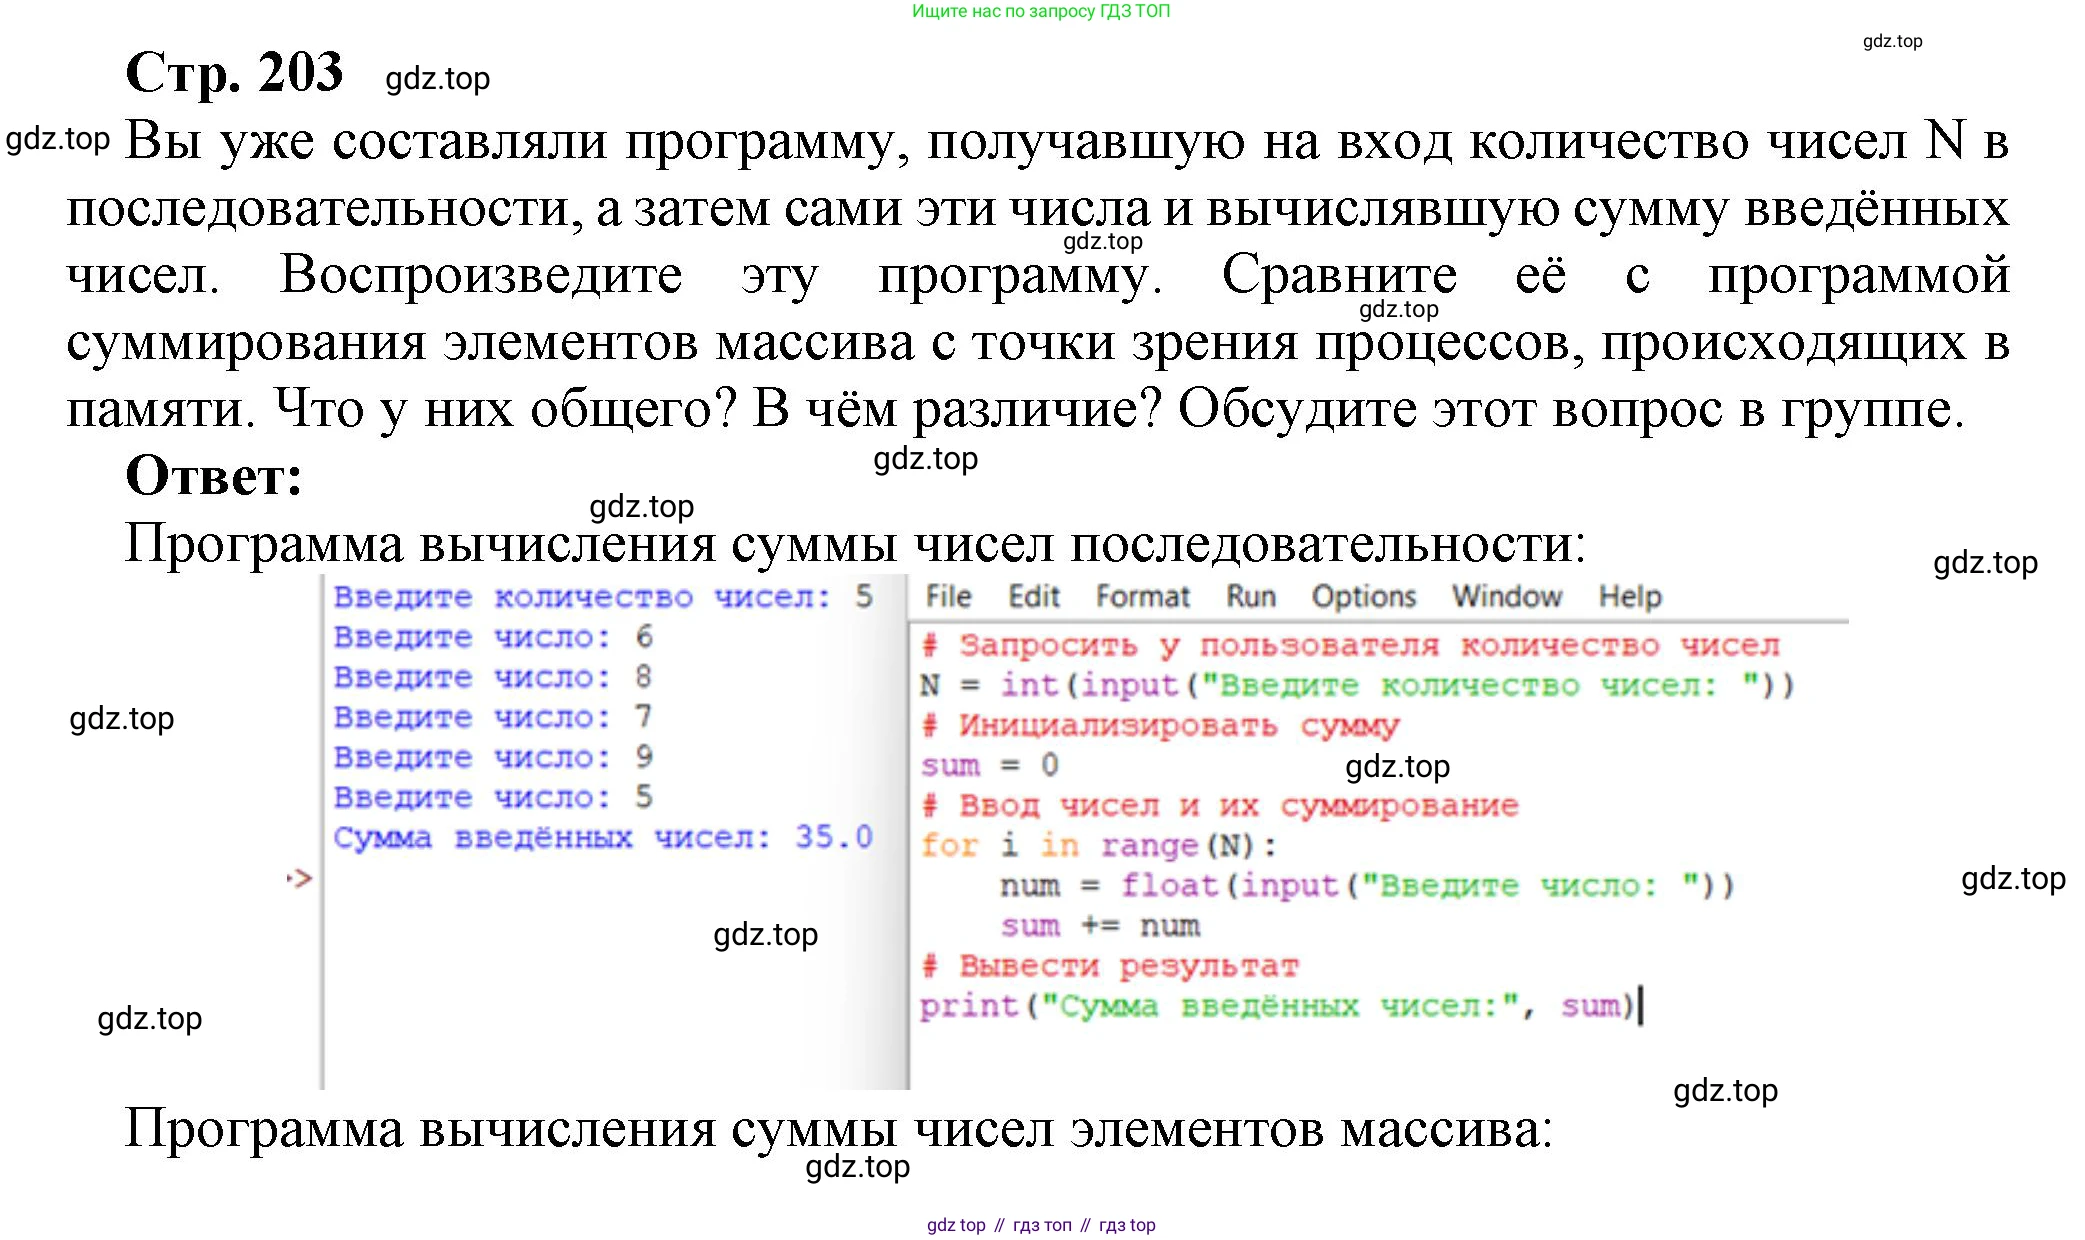Viewport: 2085px width, 1240px height.
Task: Click the comment 'Запросить у пользователя количество чисел'
Action: click(x=1350, y=646)
